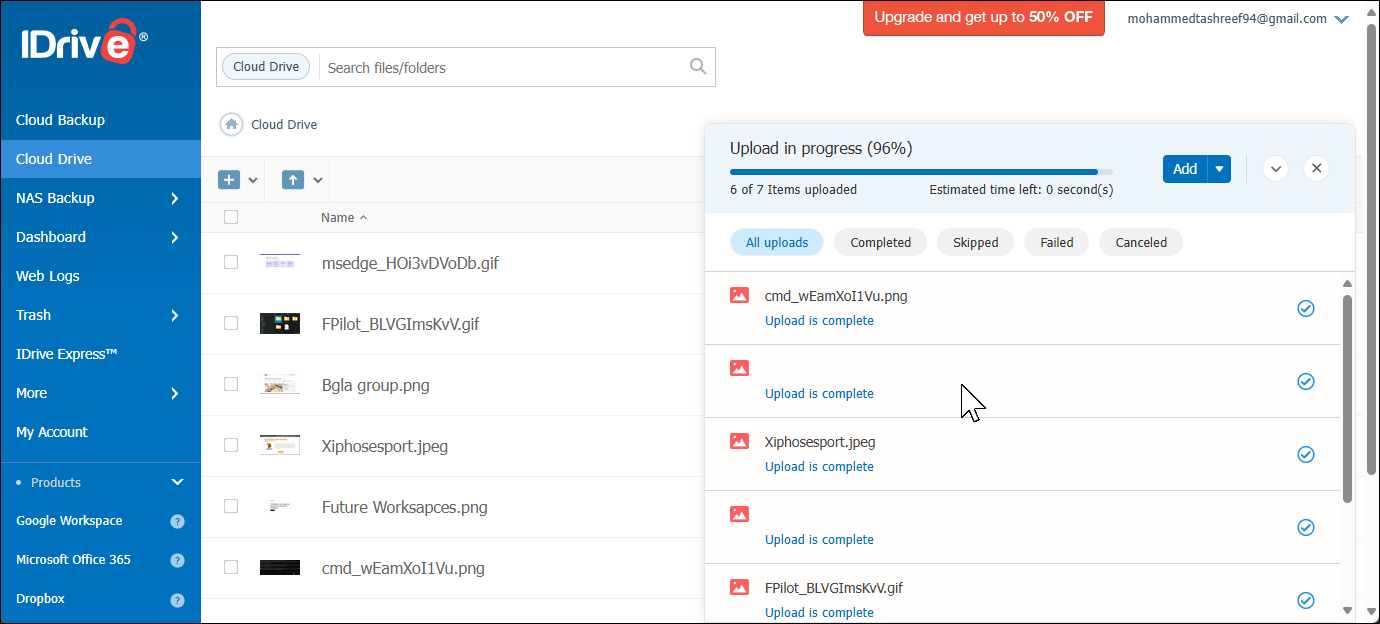Click image icon beside cmd_wEamXoI1Vu.png upload
Viewport: 1380px width, 624px height.
[x=739, y=295]
